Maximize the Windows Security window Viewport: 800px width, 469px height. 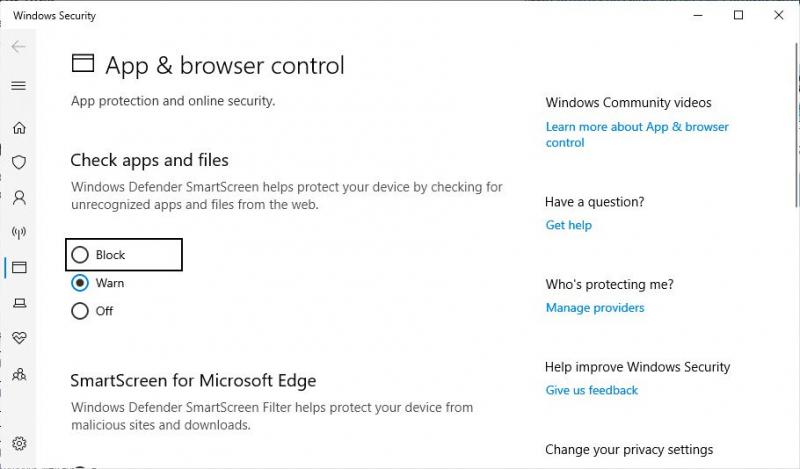click(x=738, y=15)
